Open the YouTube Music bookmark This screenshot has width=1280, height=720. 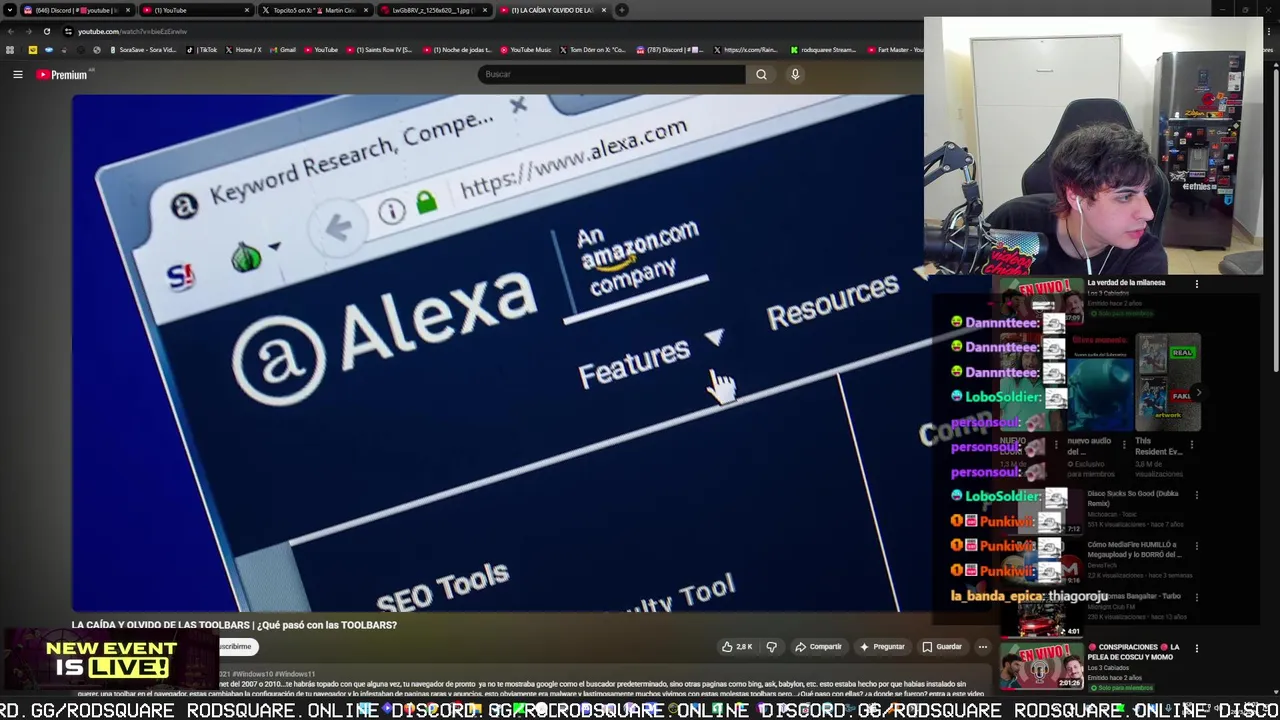coord(526,49)
